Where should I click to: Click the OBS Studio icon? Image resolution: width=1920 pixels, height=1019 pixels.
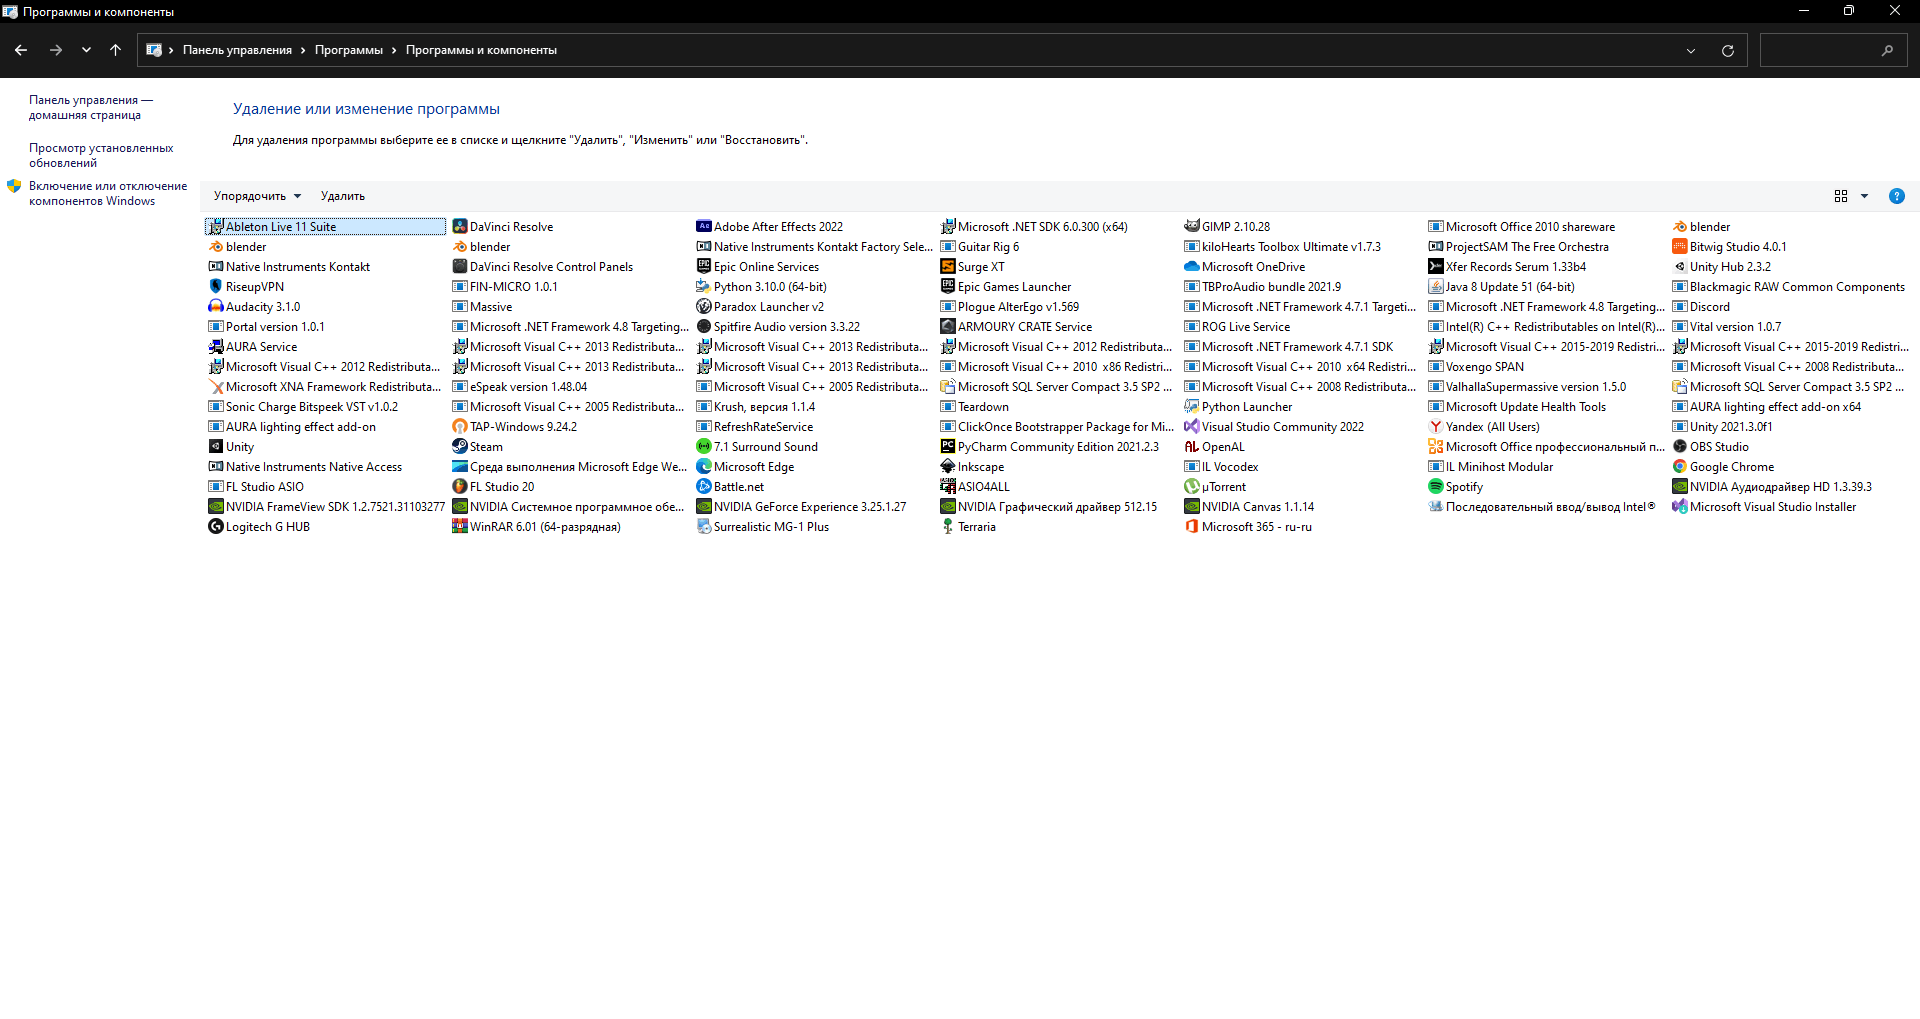[1680, 447]
